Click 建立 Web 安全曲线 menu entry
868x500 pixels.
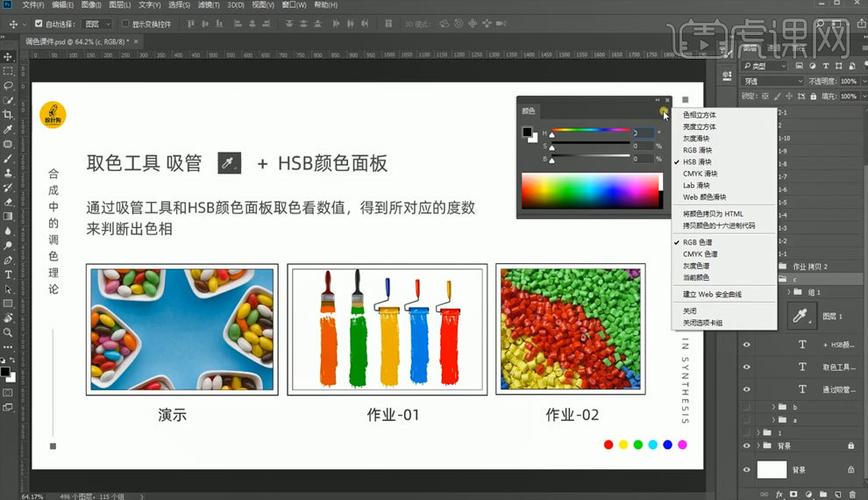[x=712, y=294]
